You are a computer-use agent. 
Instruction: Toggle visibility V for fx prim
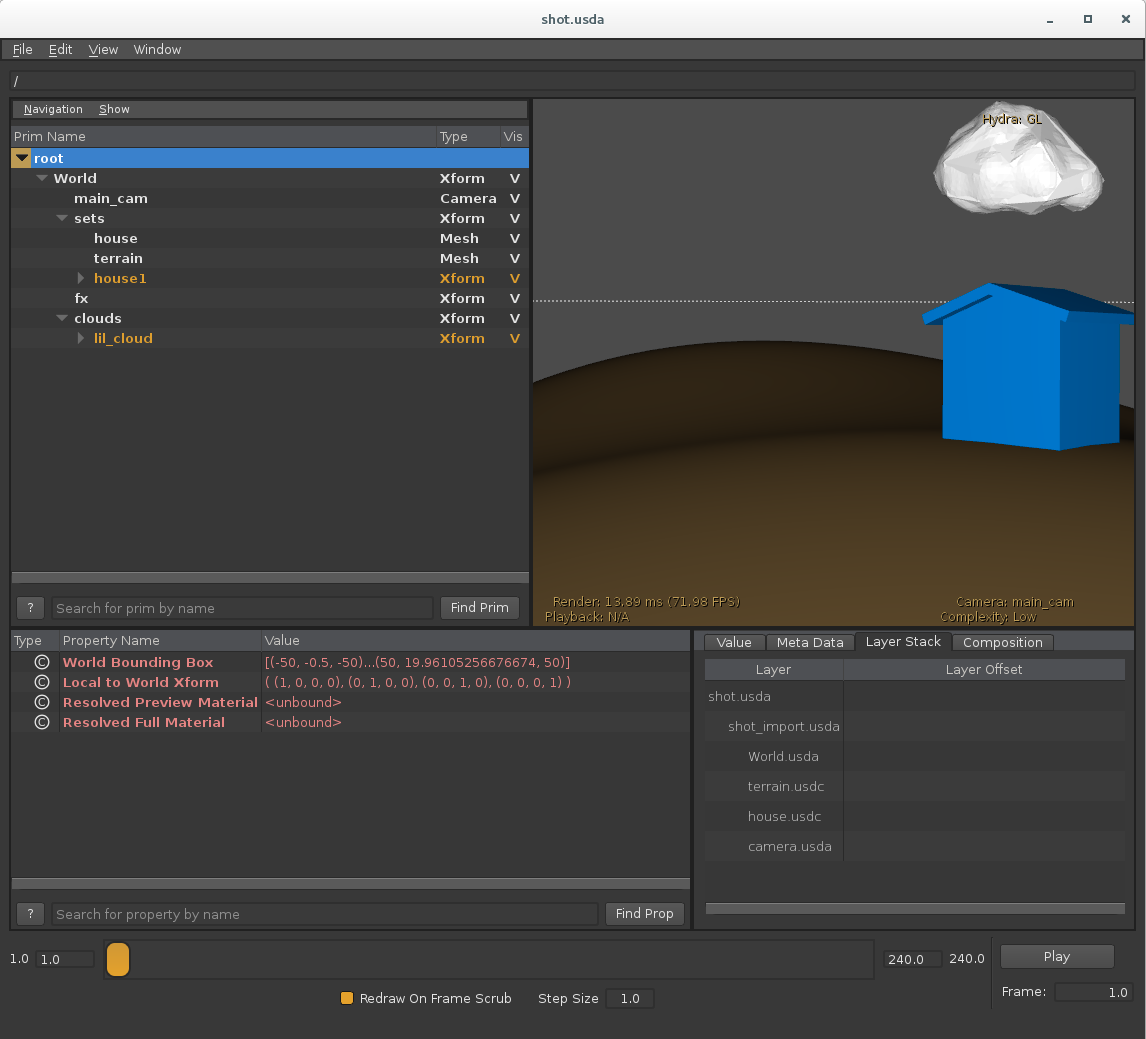(515, 298)
